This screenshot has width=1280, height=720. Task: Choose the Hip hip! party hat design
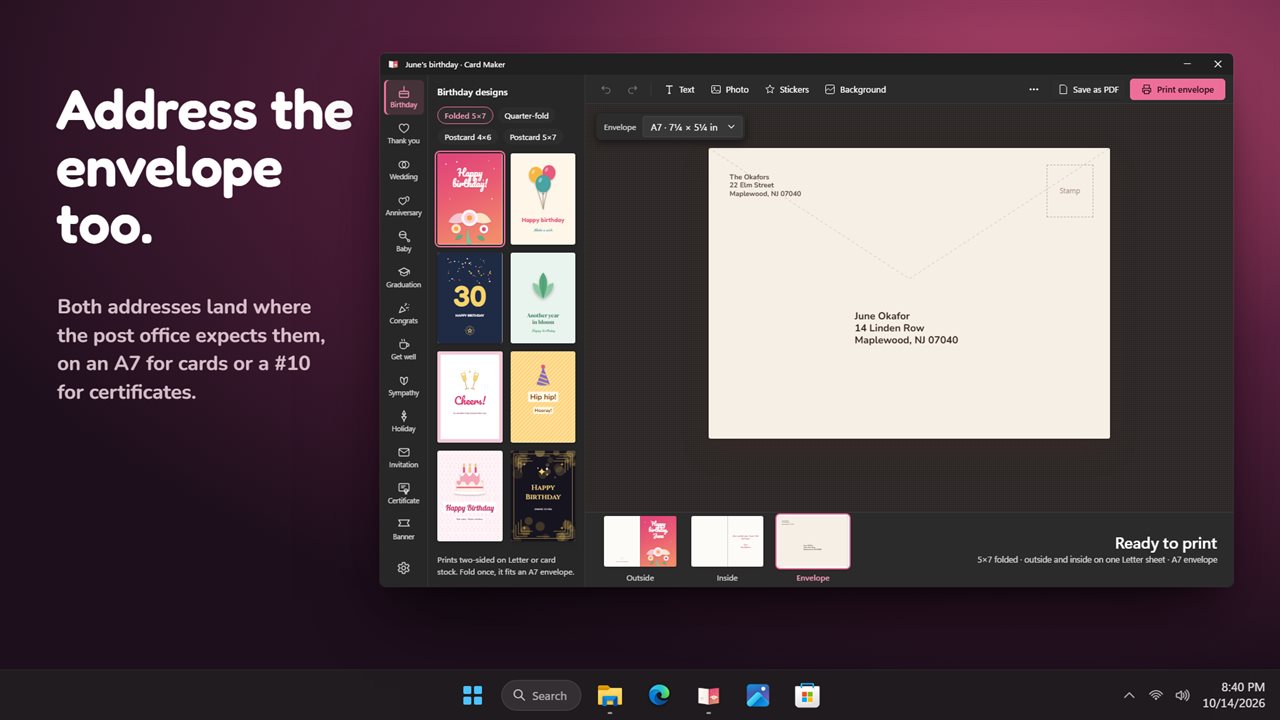543,397
